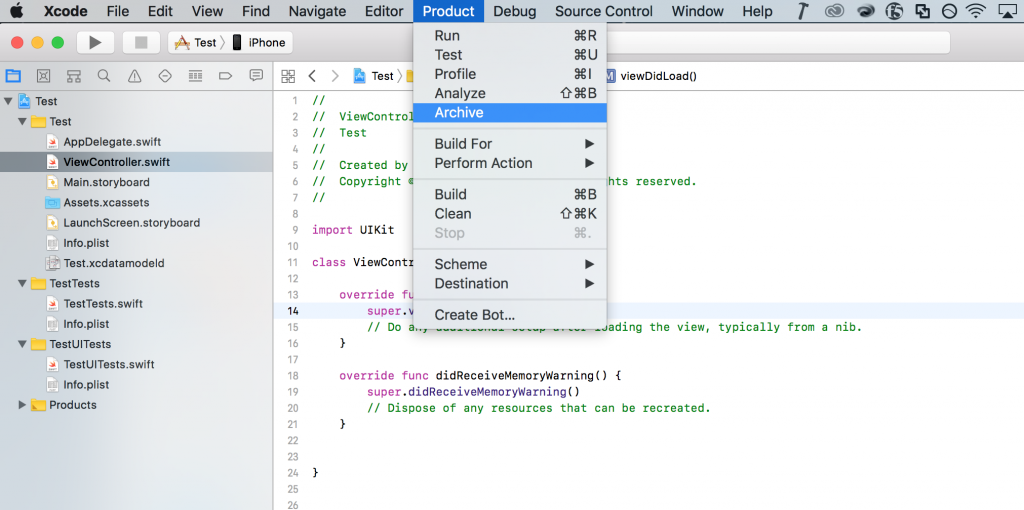Open the Find navigator magnifier icon
1024x510 pixels.
(x=104, y=76)
